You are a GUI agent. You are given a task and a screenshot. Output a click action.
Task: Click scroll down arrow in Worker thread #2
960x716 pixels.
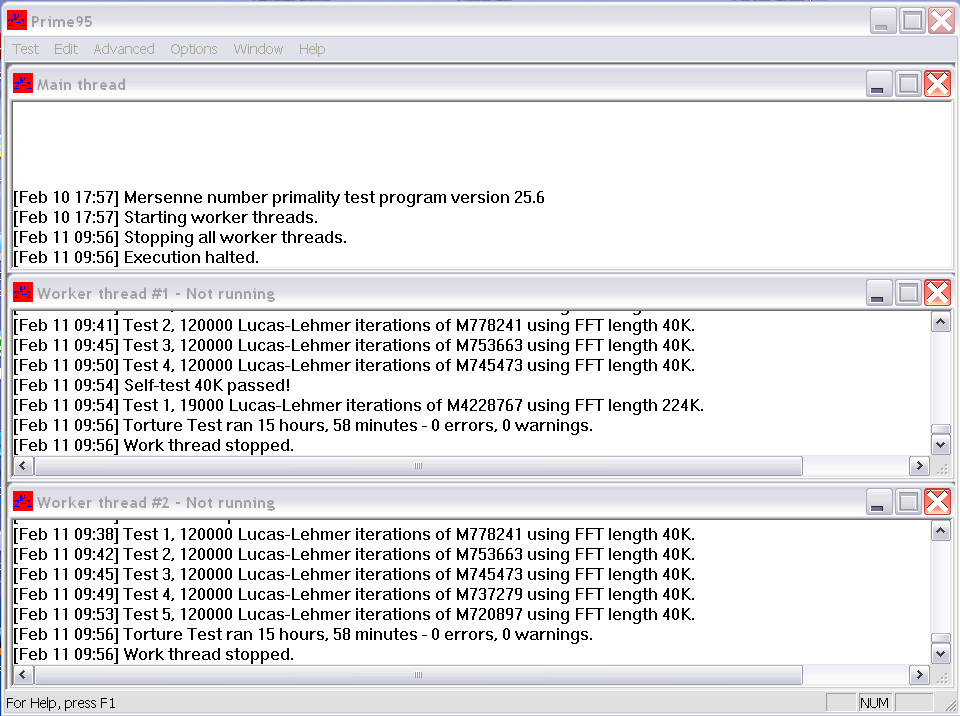(940, 654)
